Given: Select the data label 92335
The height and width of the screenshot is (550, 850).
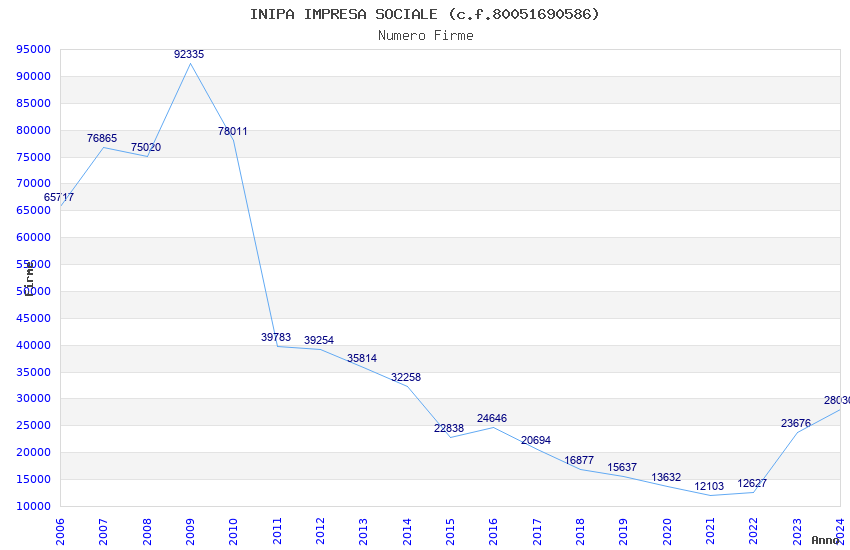Looking at the screenshot, I should coord(189,54).
